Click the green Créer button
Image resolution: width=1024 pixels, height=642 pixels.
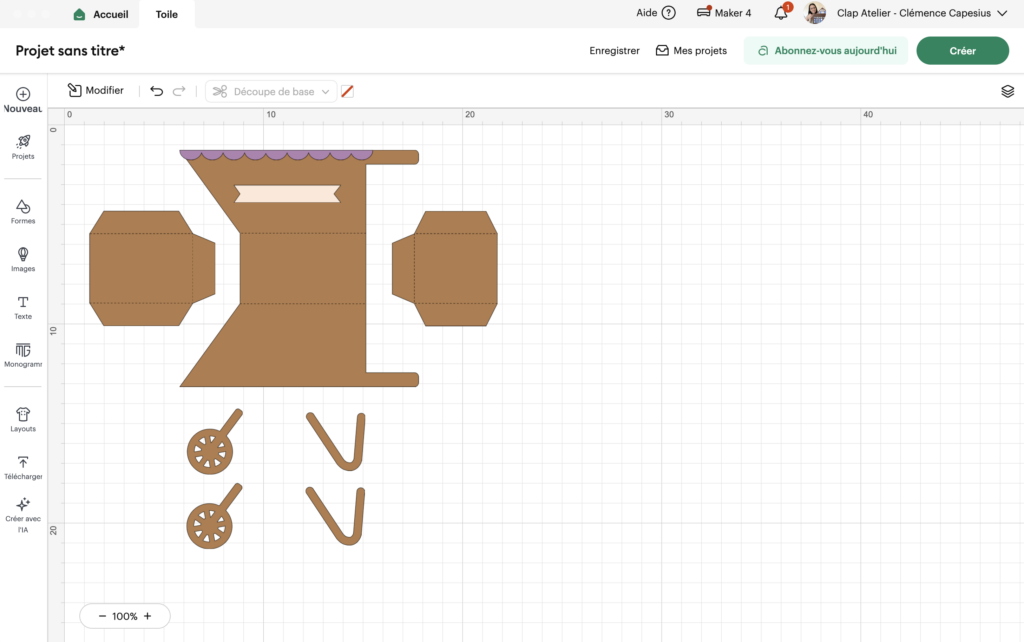pos(962,51)
